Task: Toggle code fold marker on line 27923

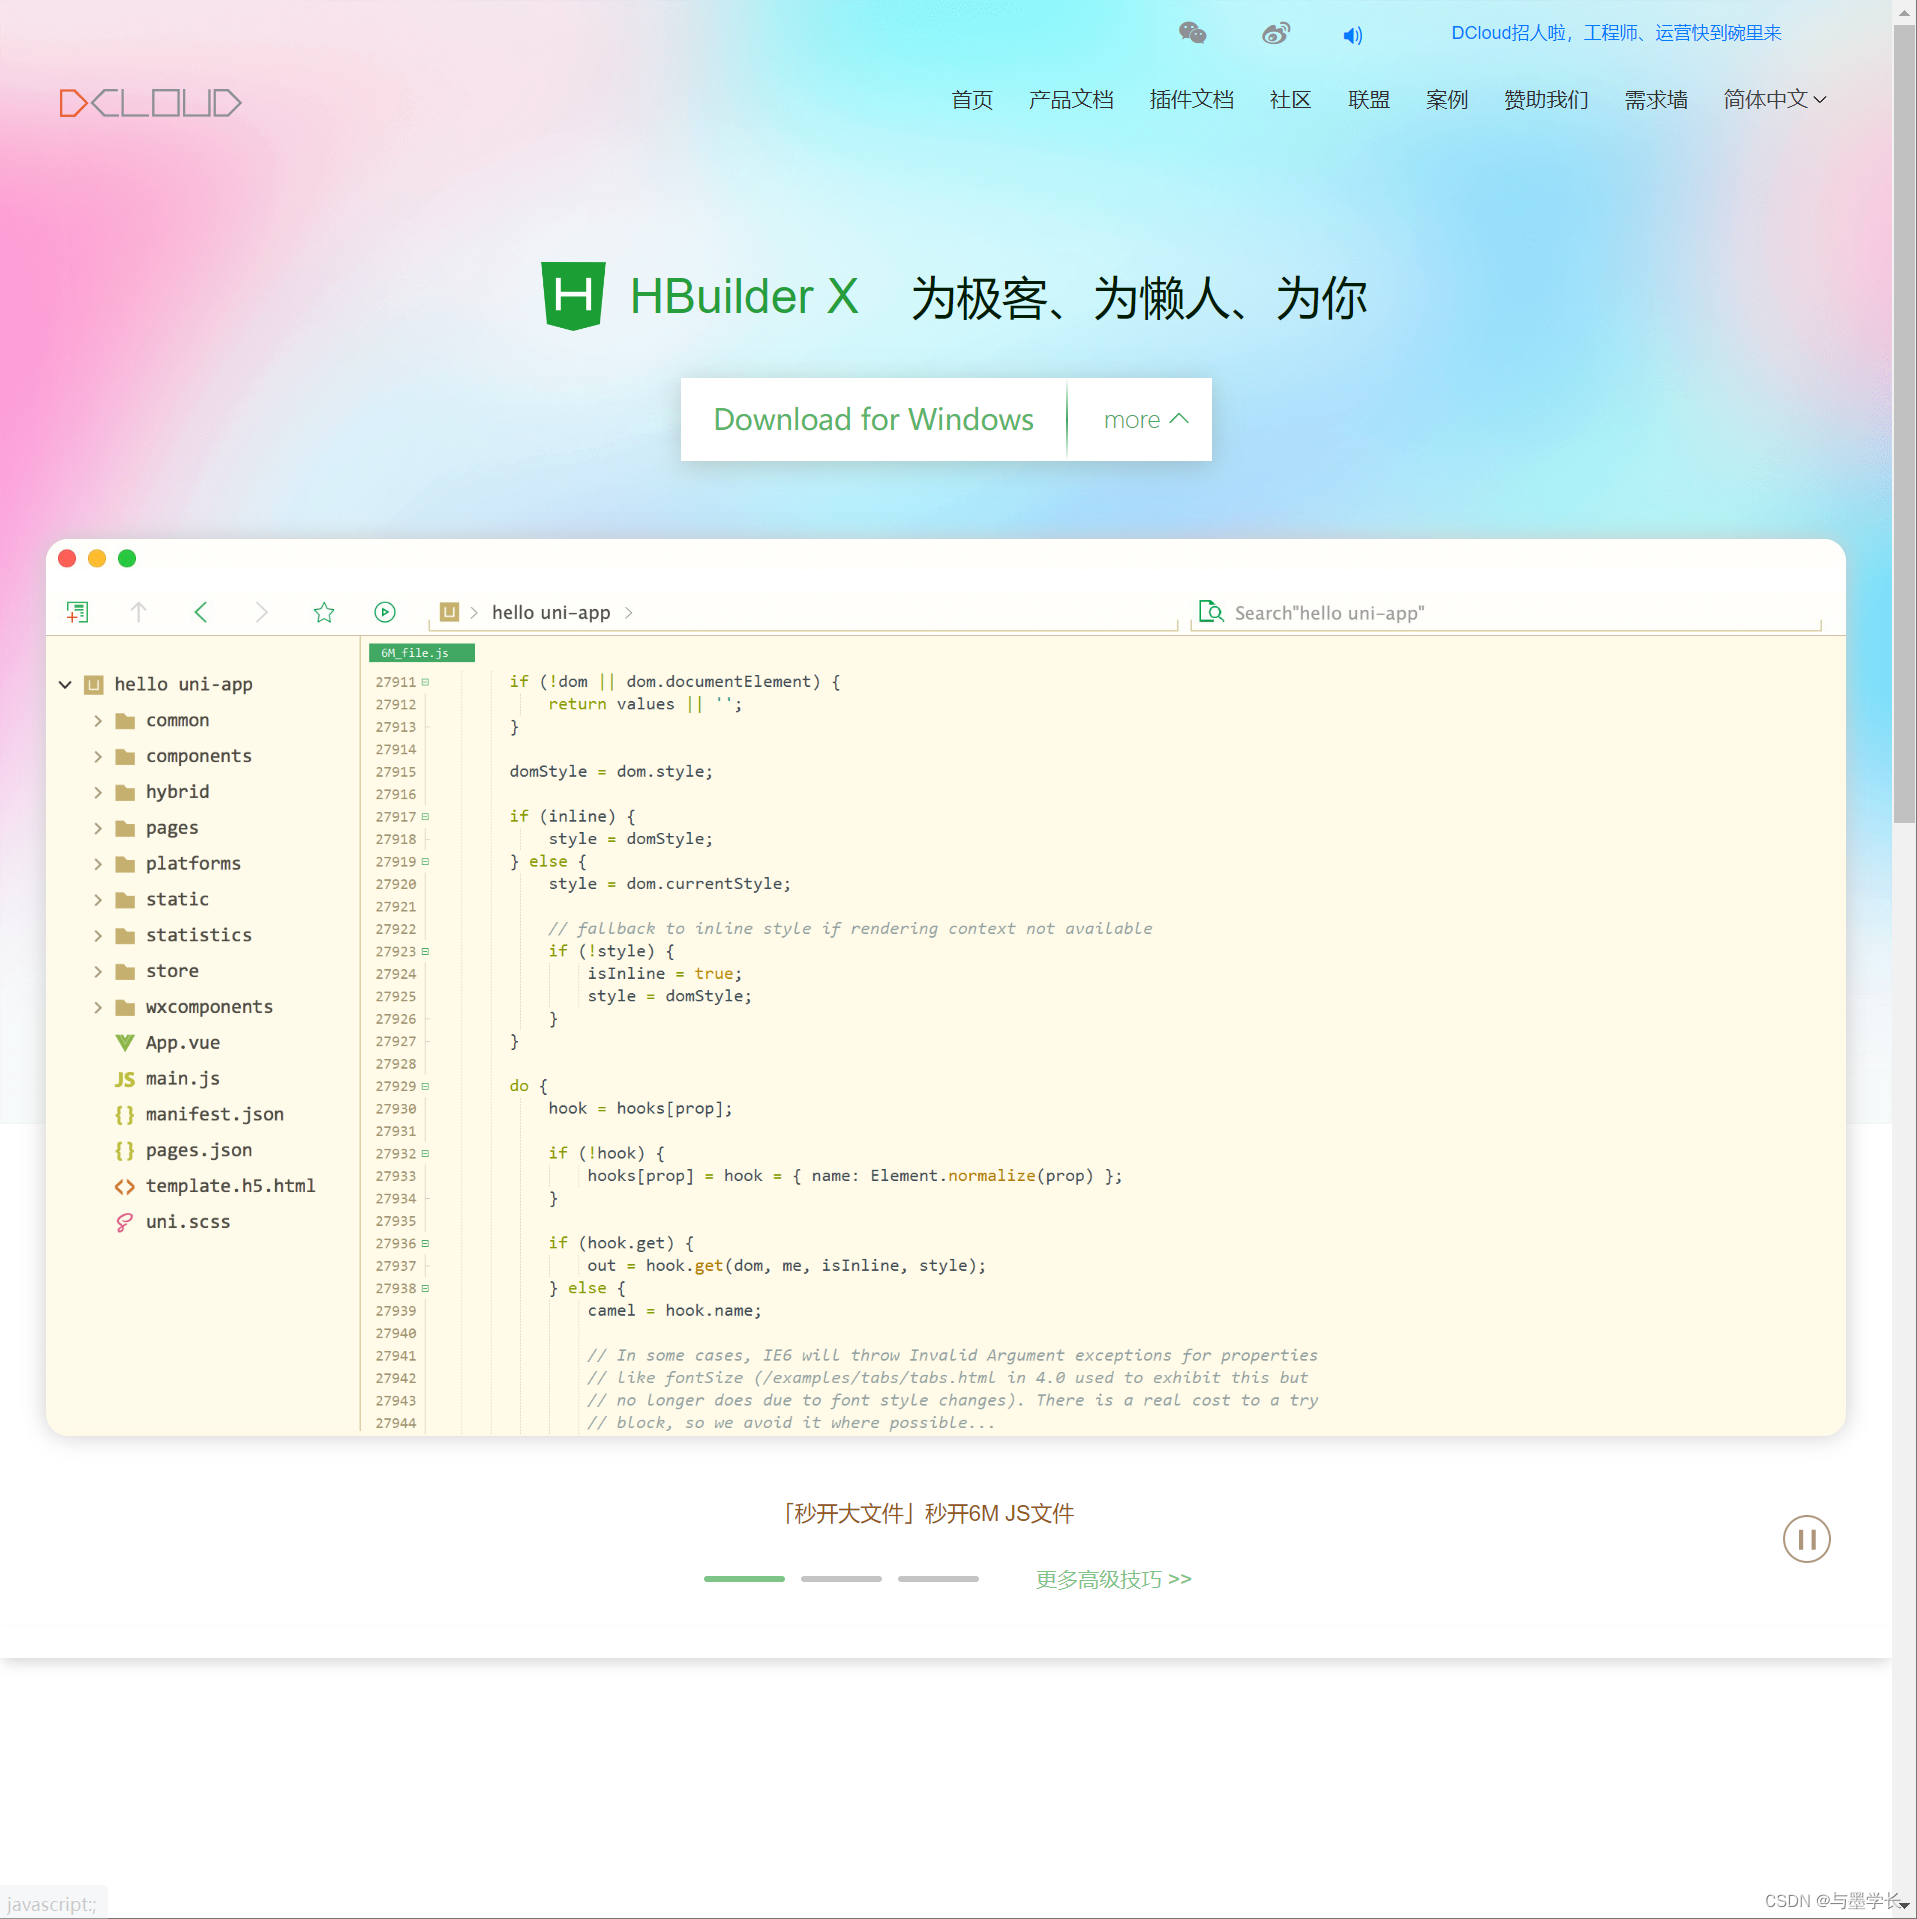Action: point(425,952)
